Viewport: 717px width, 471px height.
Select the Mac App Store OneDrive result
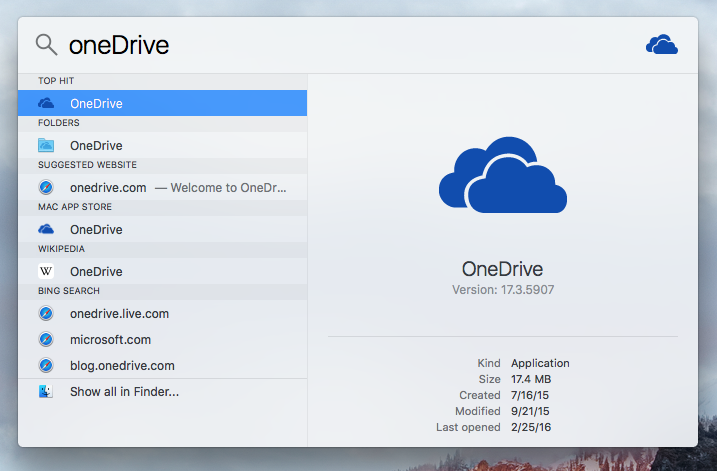162,230
